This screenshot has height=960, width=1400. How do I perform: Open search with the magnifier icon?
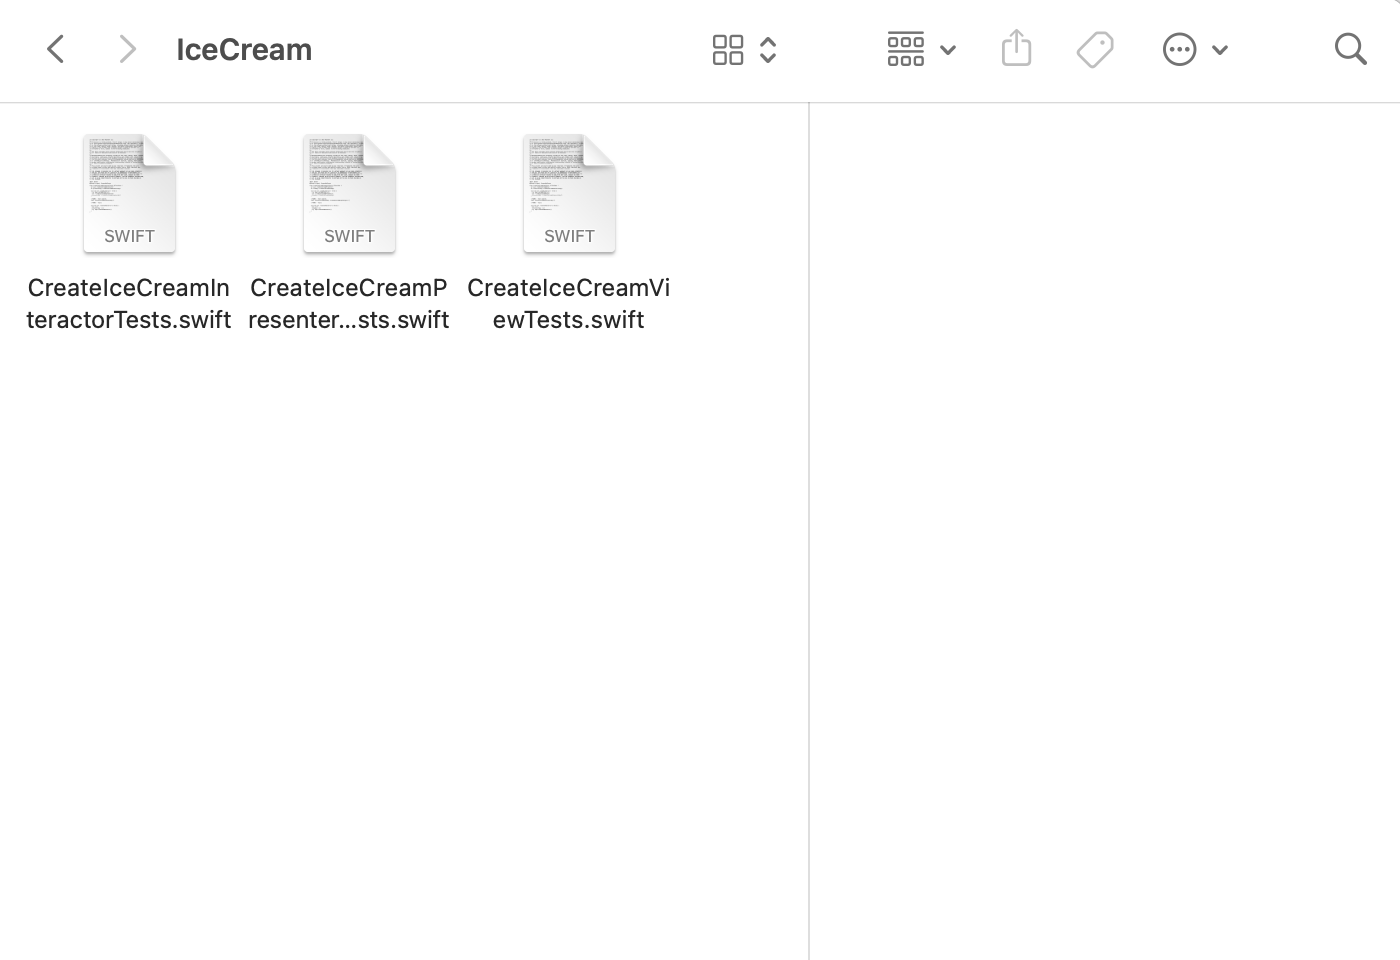[x=1350, y=49]
